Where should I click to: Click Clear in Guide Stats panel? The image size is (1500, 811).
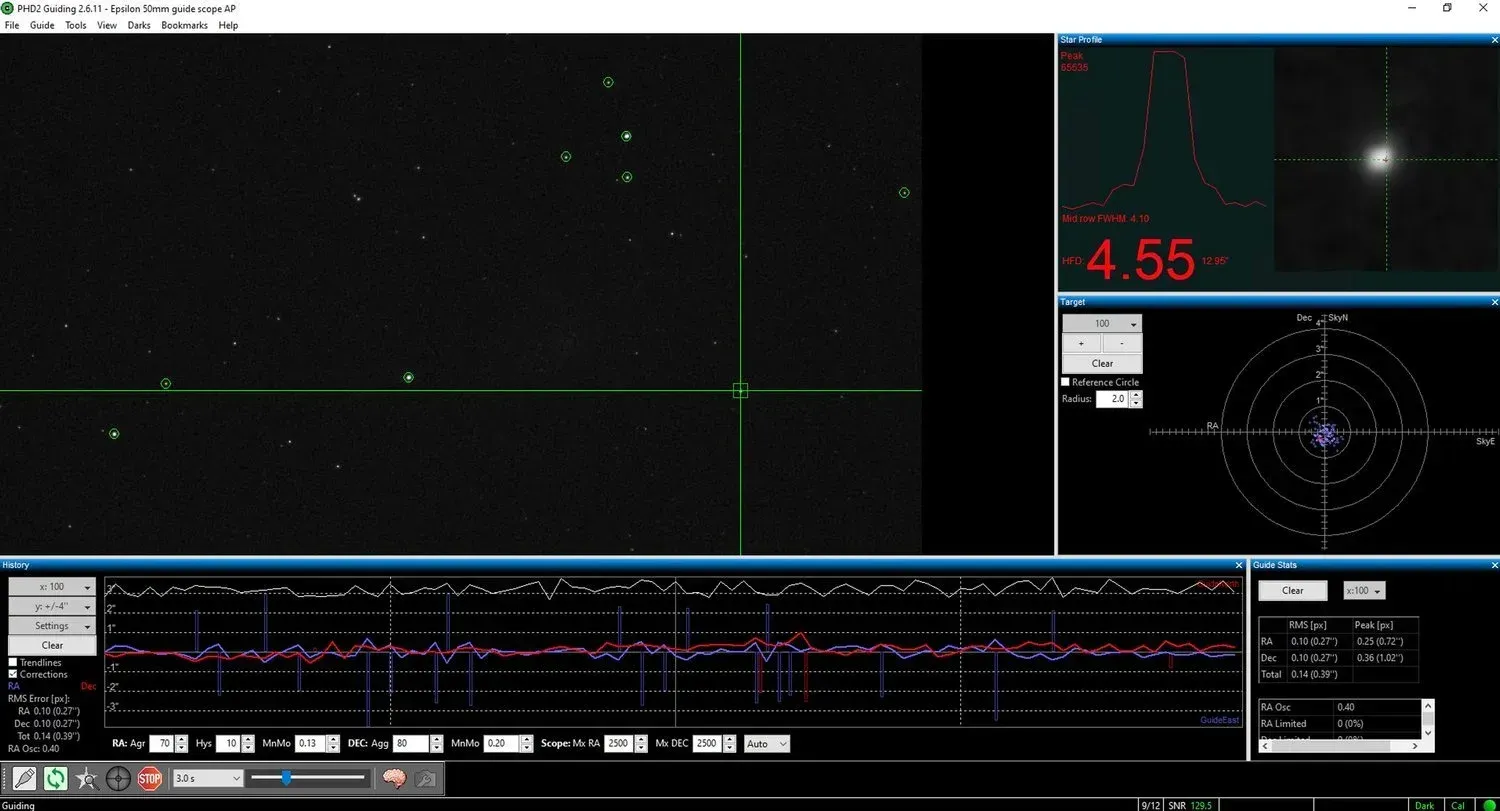[1292, 591]
